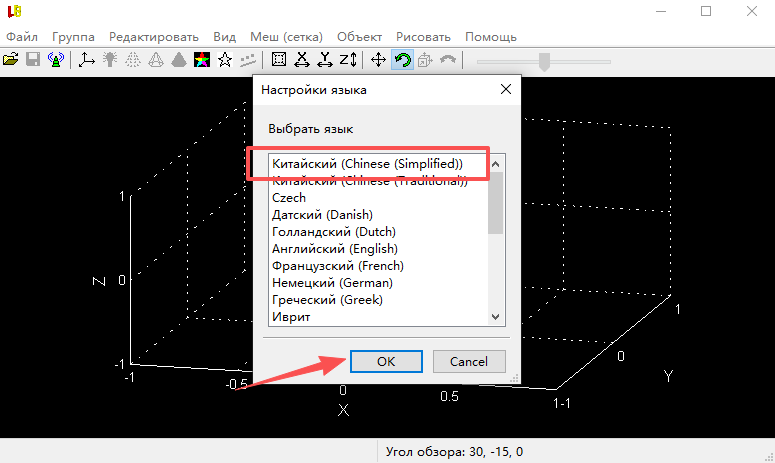
Task: Click the green antenna broadcast icon
Action: coord(57,60)
